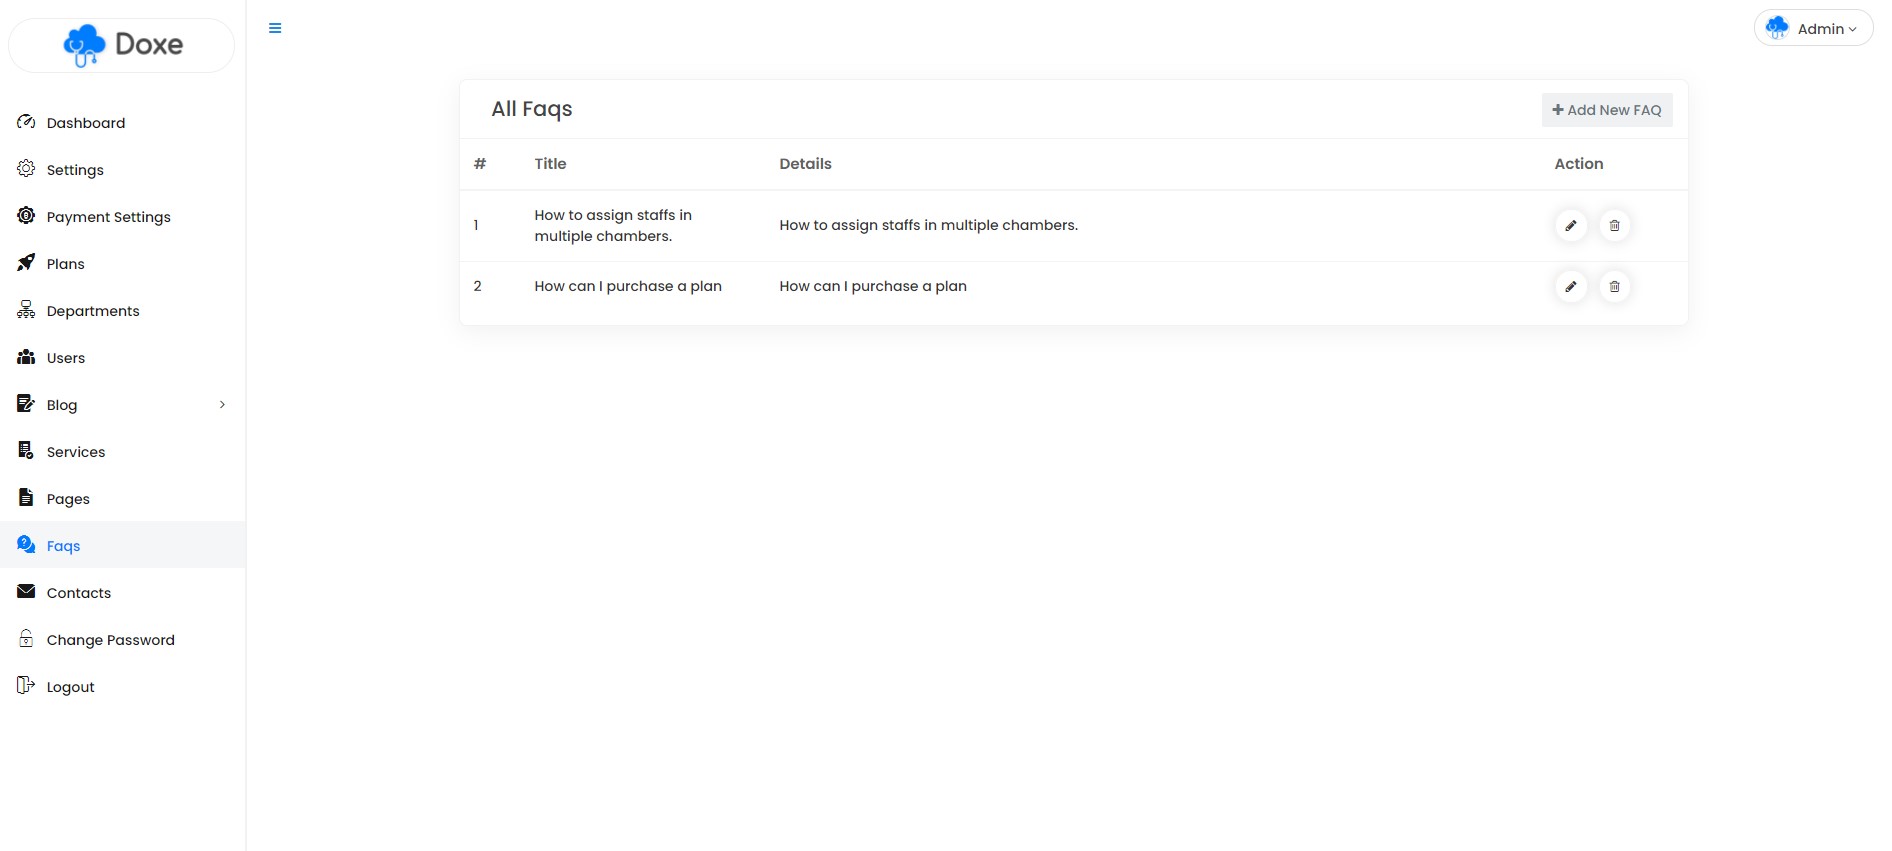The image size is (1892, 851).
Task: Click Add New FAQ button
Action: click(1607, 110)
